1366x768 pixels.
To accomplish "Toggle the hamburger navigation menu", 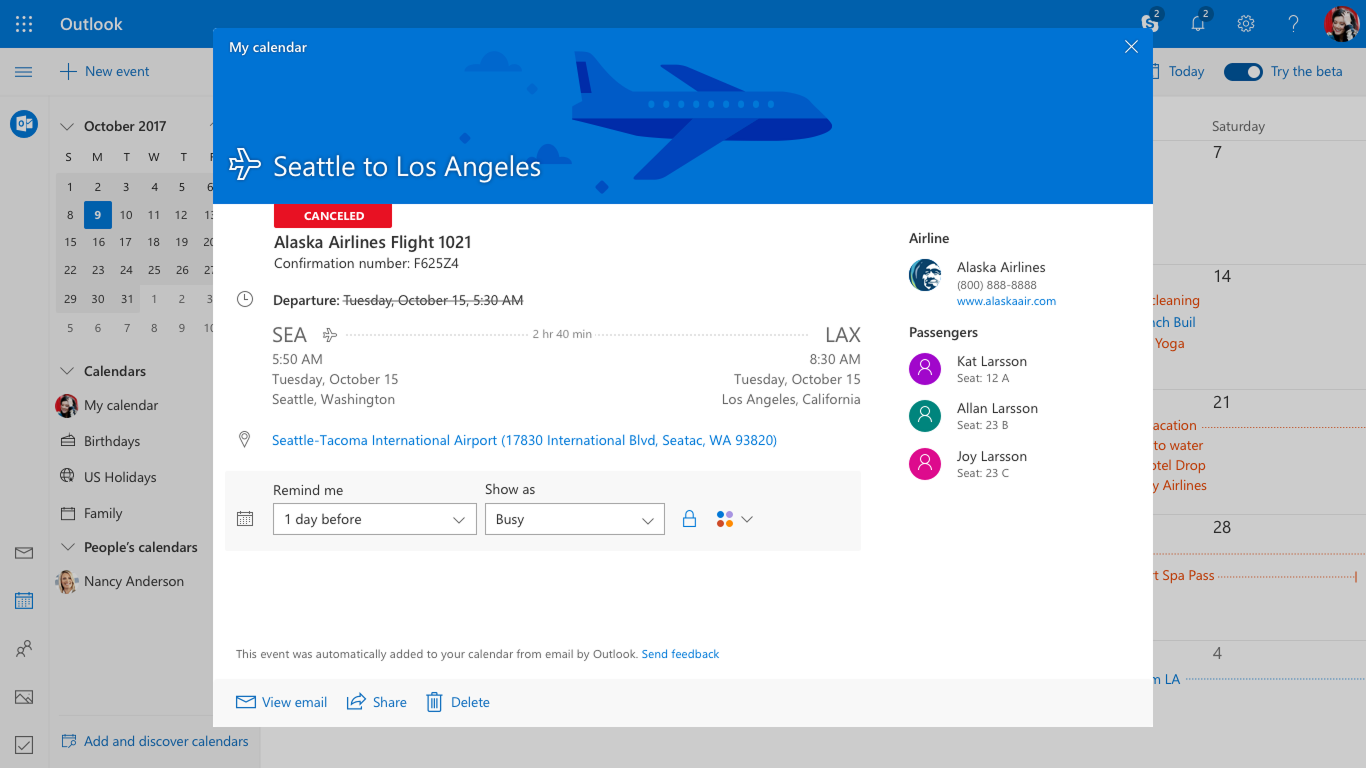I will [x=24, y=72].
